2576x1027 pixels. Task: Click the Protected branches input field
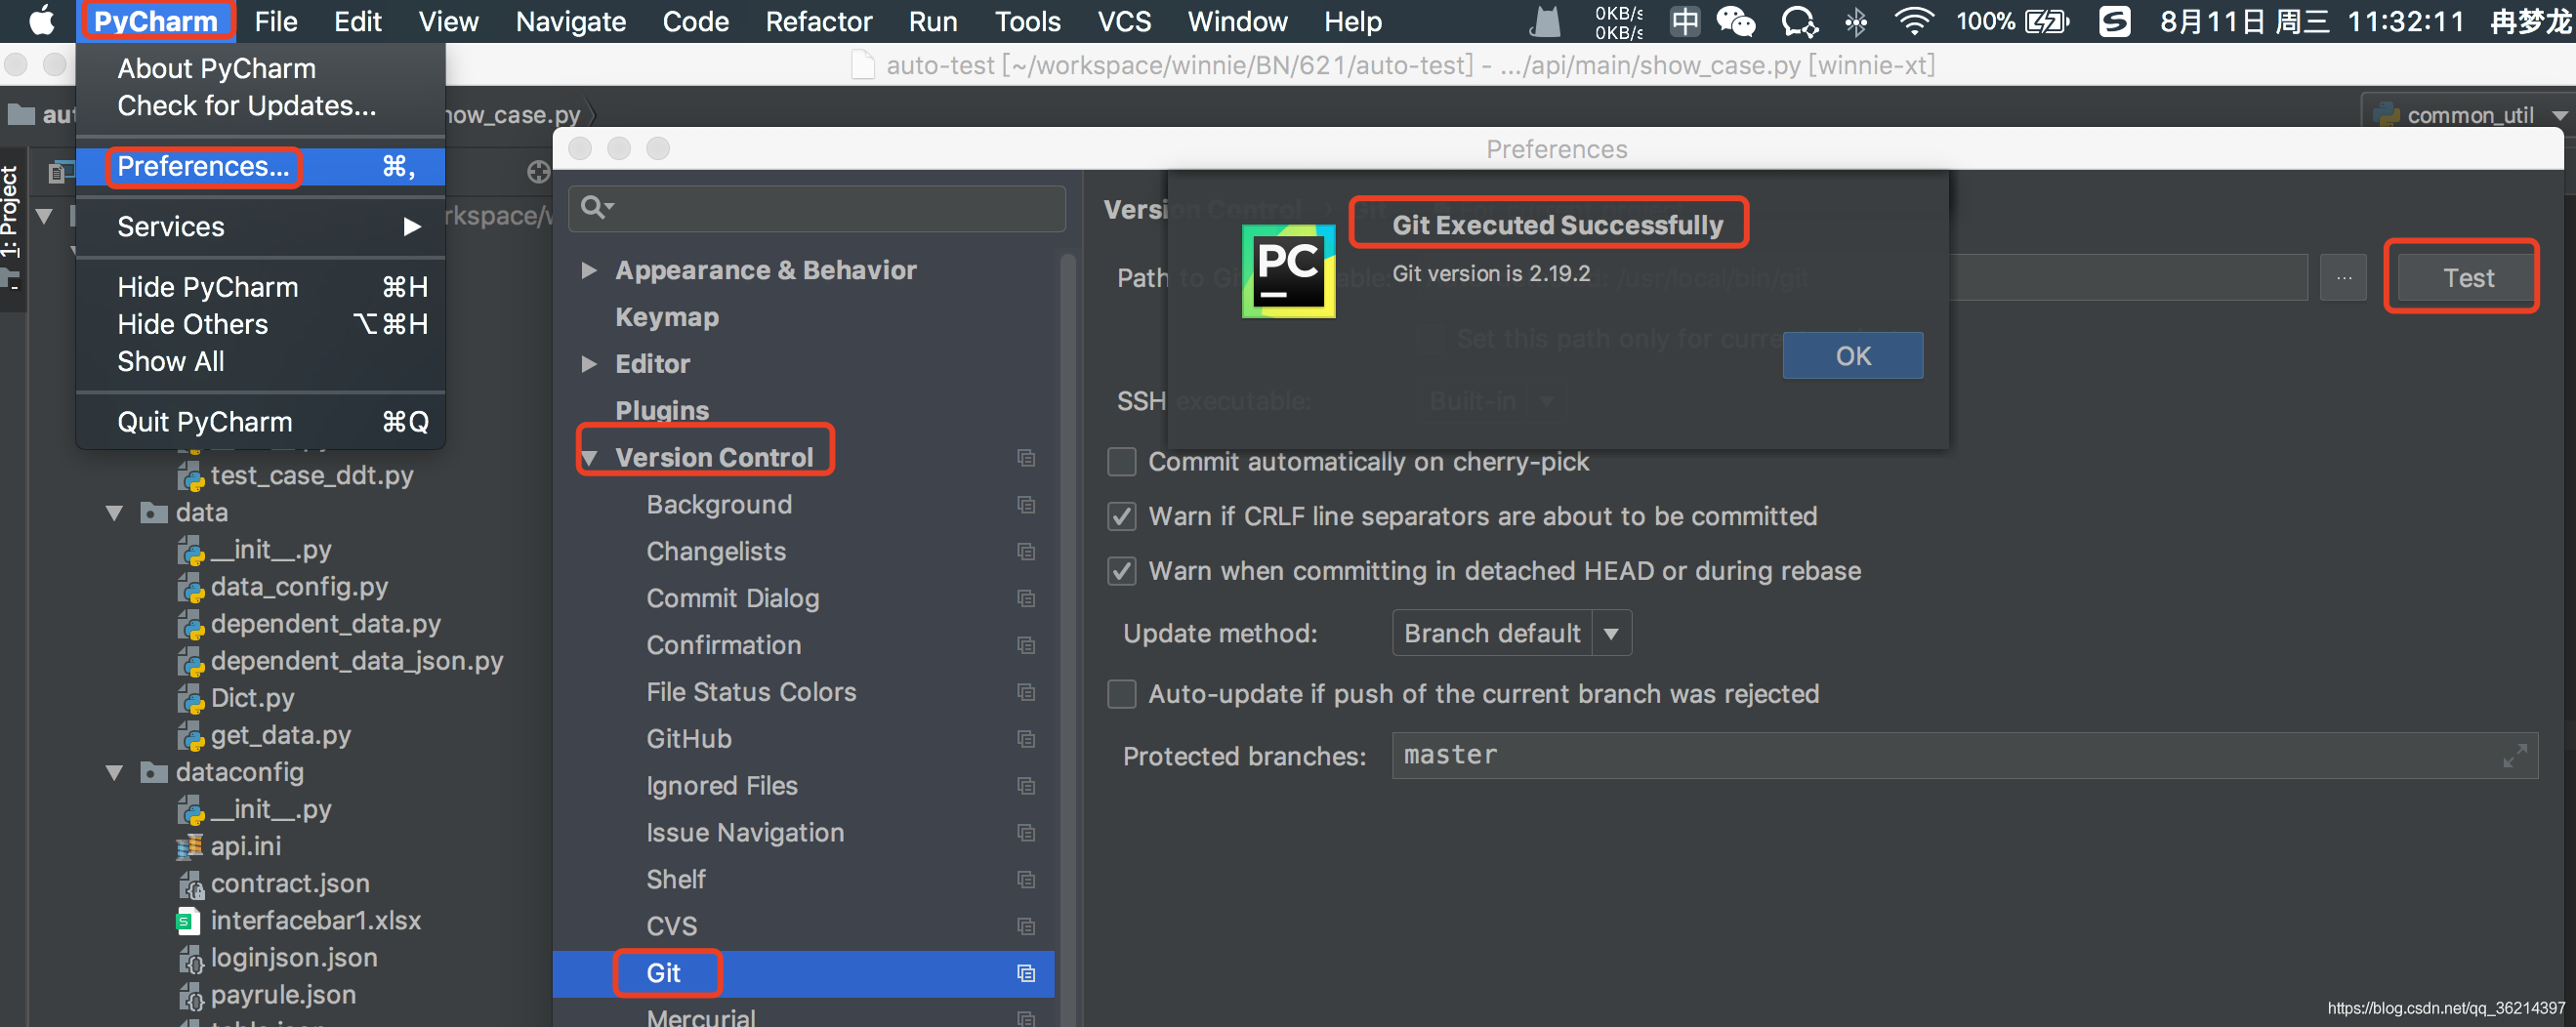pos(1964,756)
